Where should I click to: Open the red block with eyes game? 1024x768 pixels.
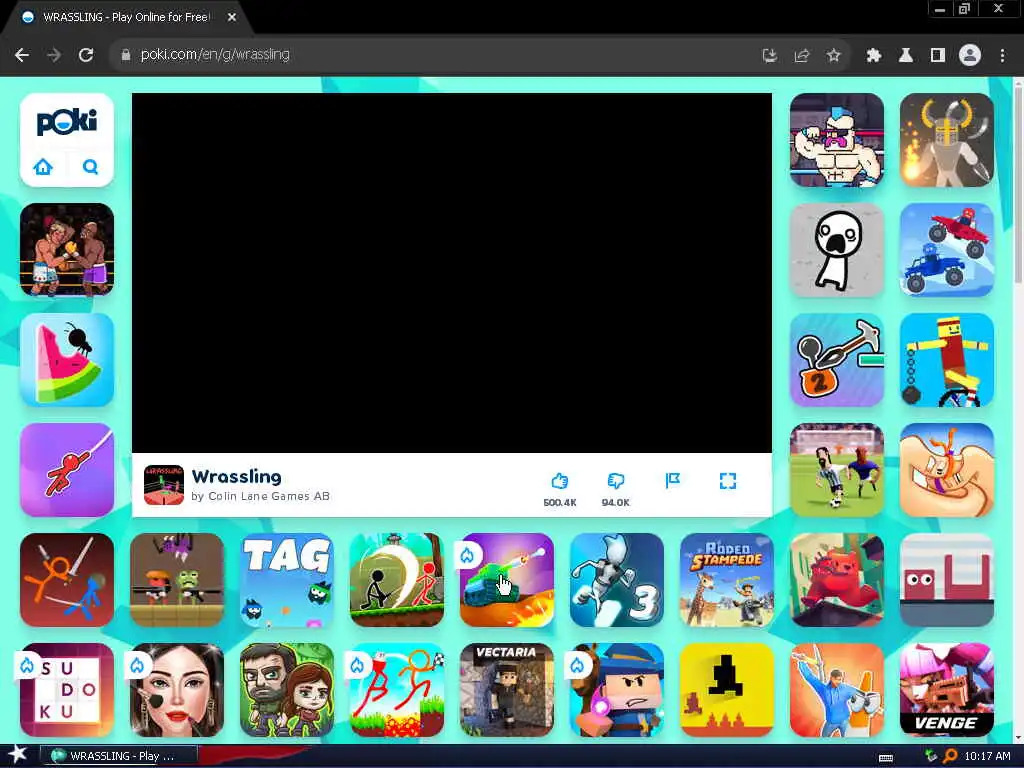point(946,580)
